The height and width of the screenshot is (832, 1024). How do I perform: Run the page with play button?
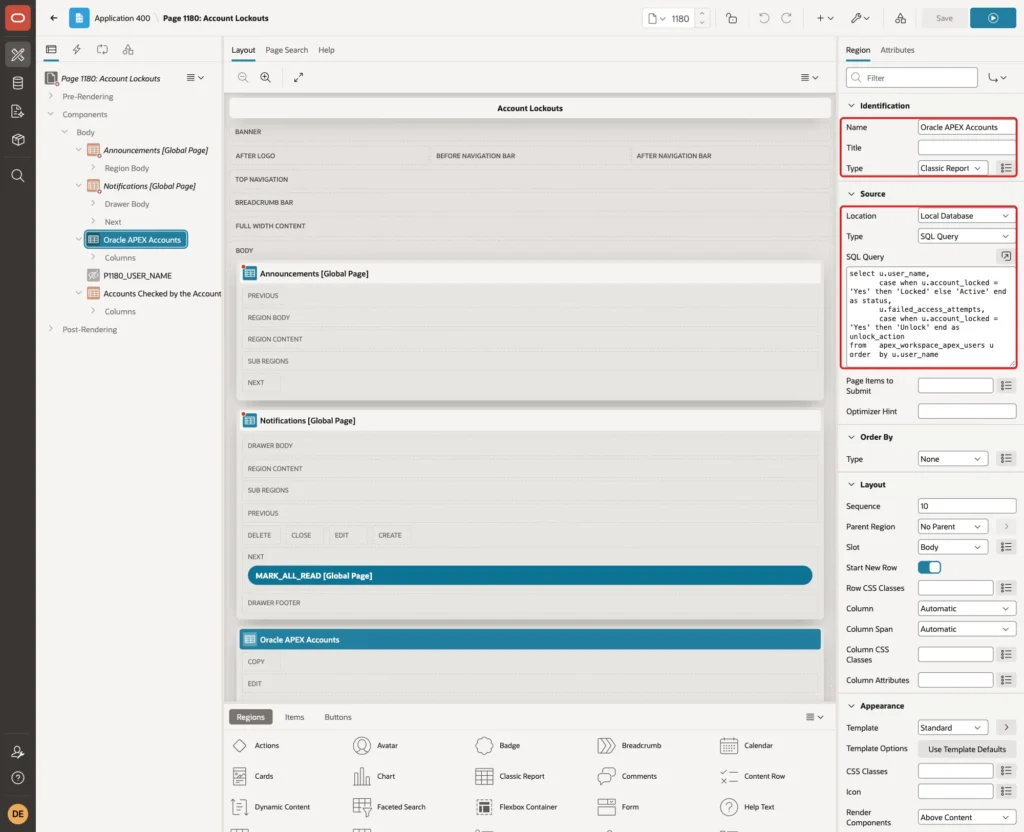click(x=993, y=18)
